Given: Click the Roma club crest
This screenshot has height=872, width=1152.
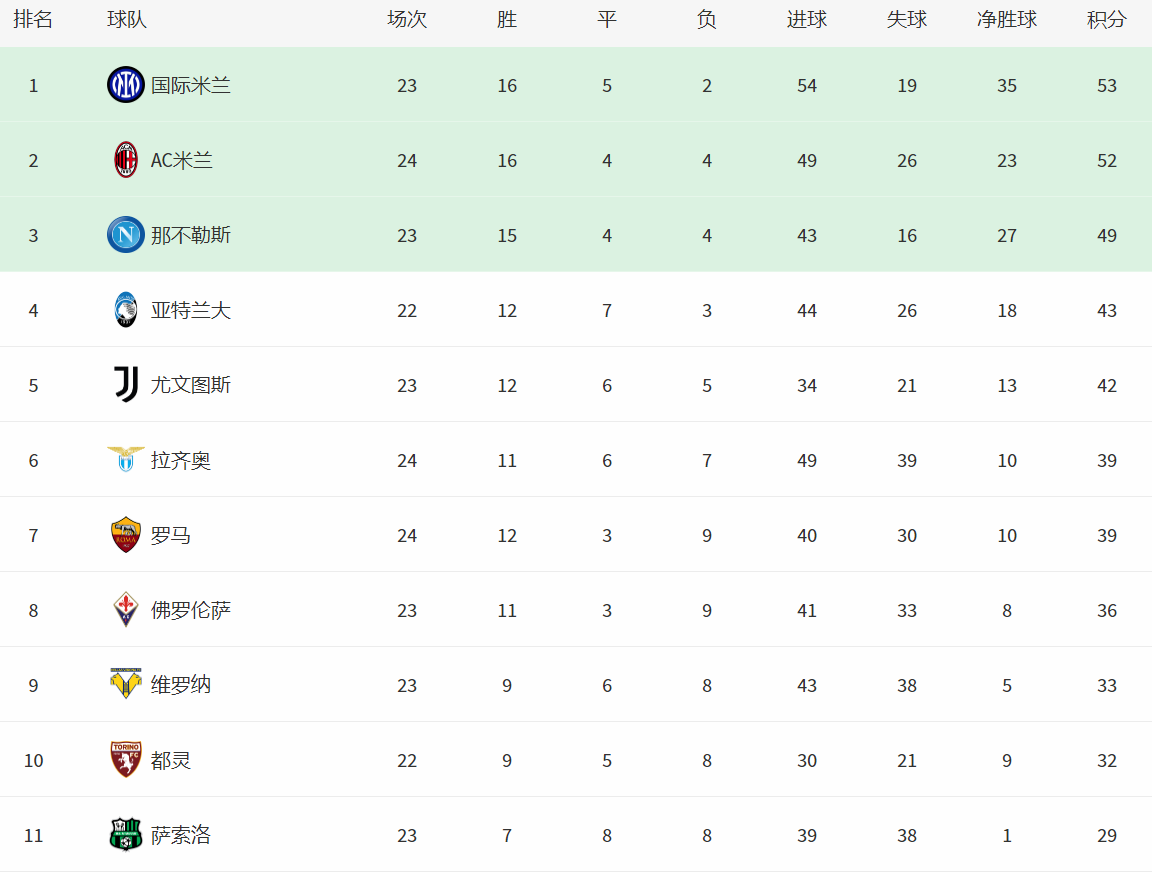Looking at the screenshot, I should point(126,535).
